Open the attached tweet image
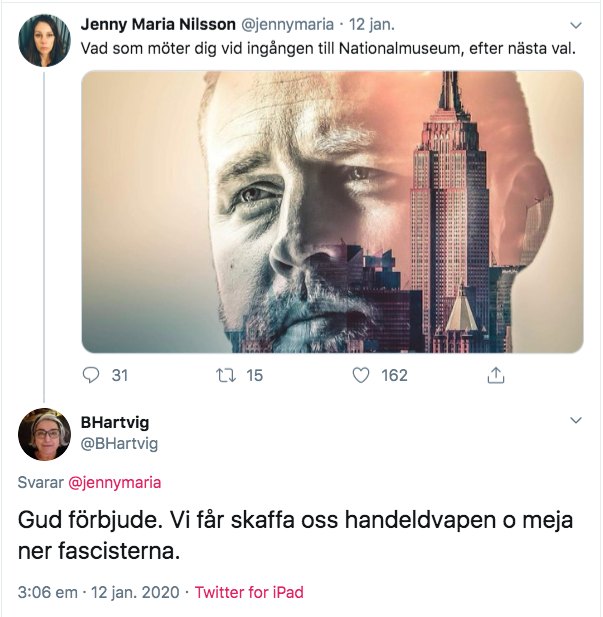Image resolution: width=603 pixels, height=617 pixels. pyautogui.click(x=331, y=211)
